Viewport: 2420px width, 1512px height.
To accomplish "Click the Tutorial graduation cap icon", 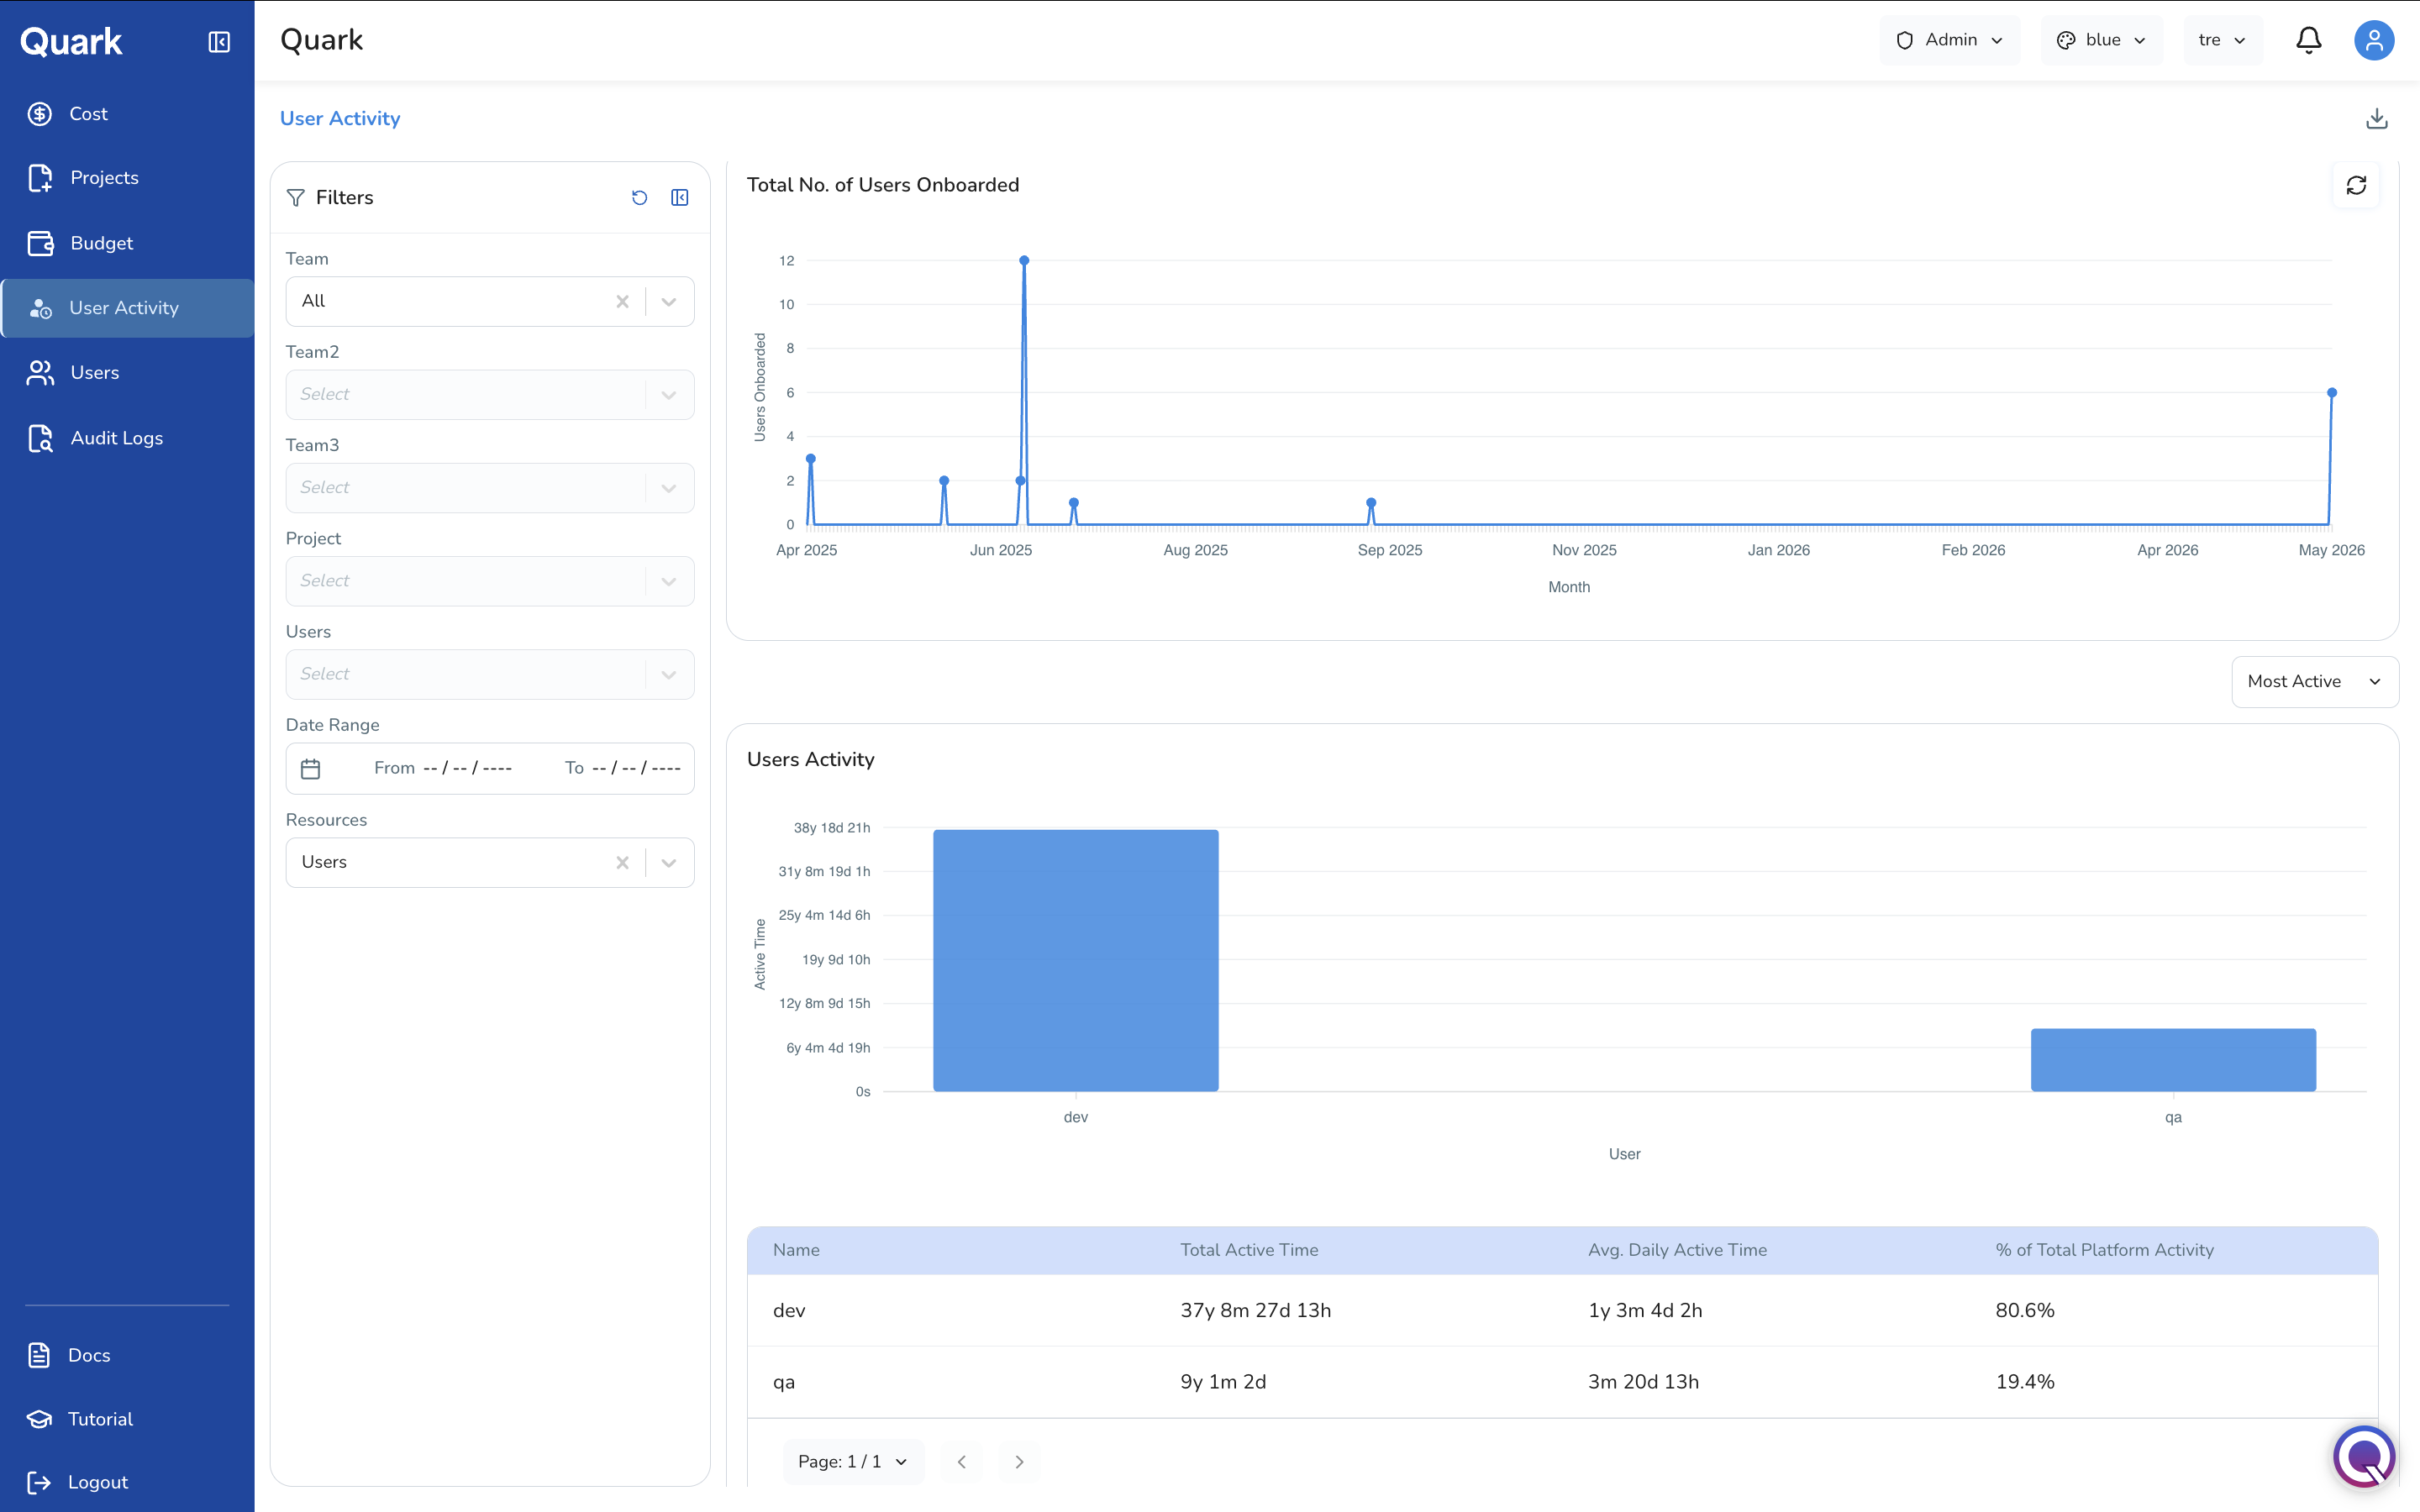I will point(39,1419).
